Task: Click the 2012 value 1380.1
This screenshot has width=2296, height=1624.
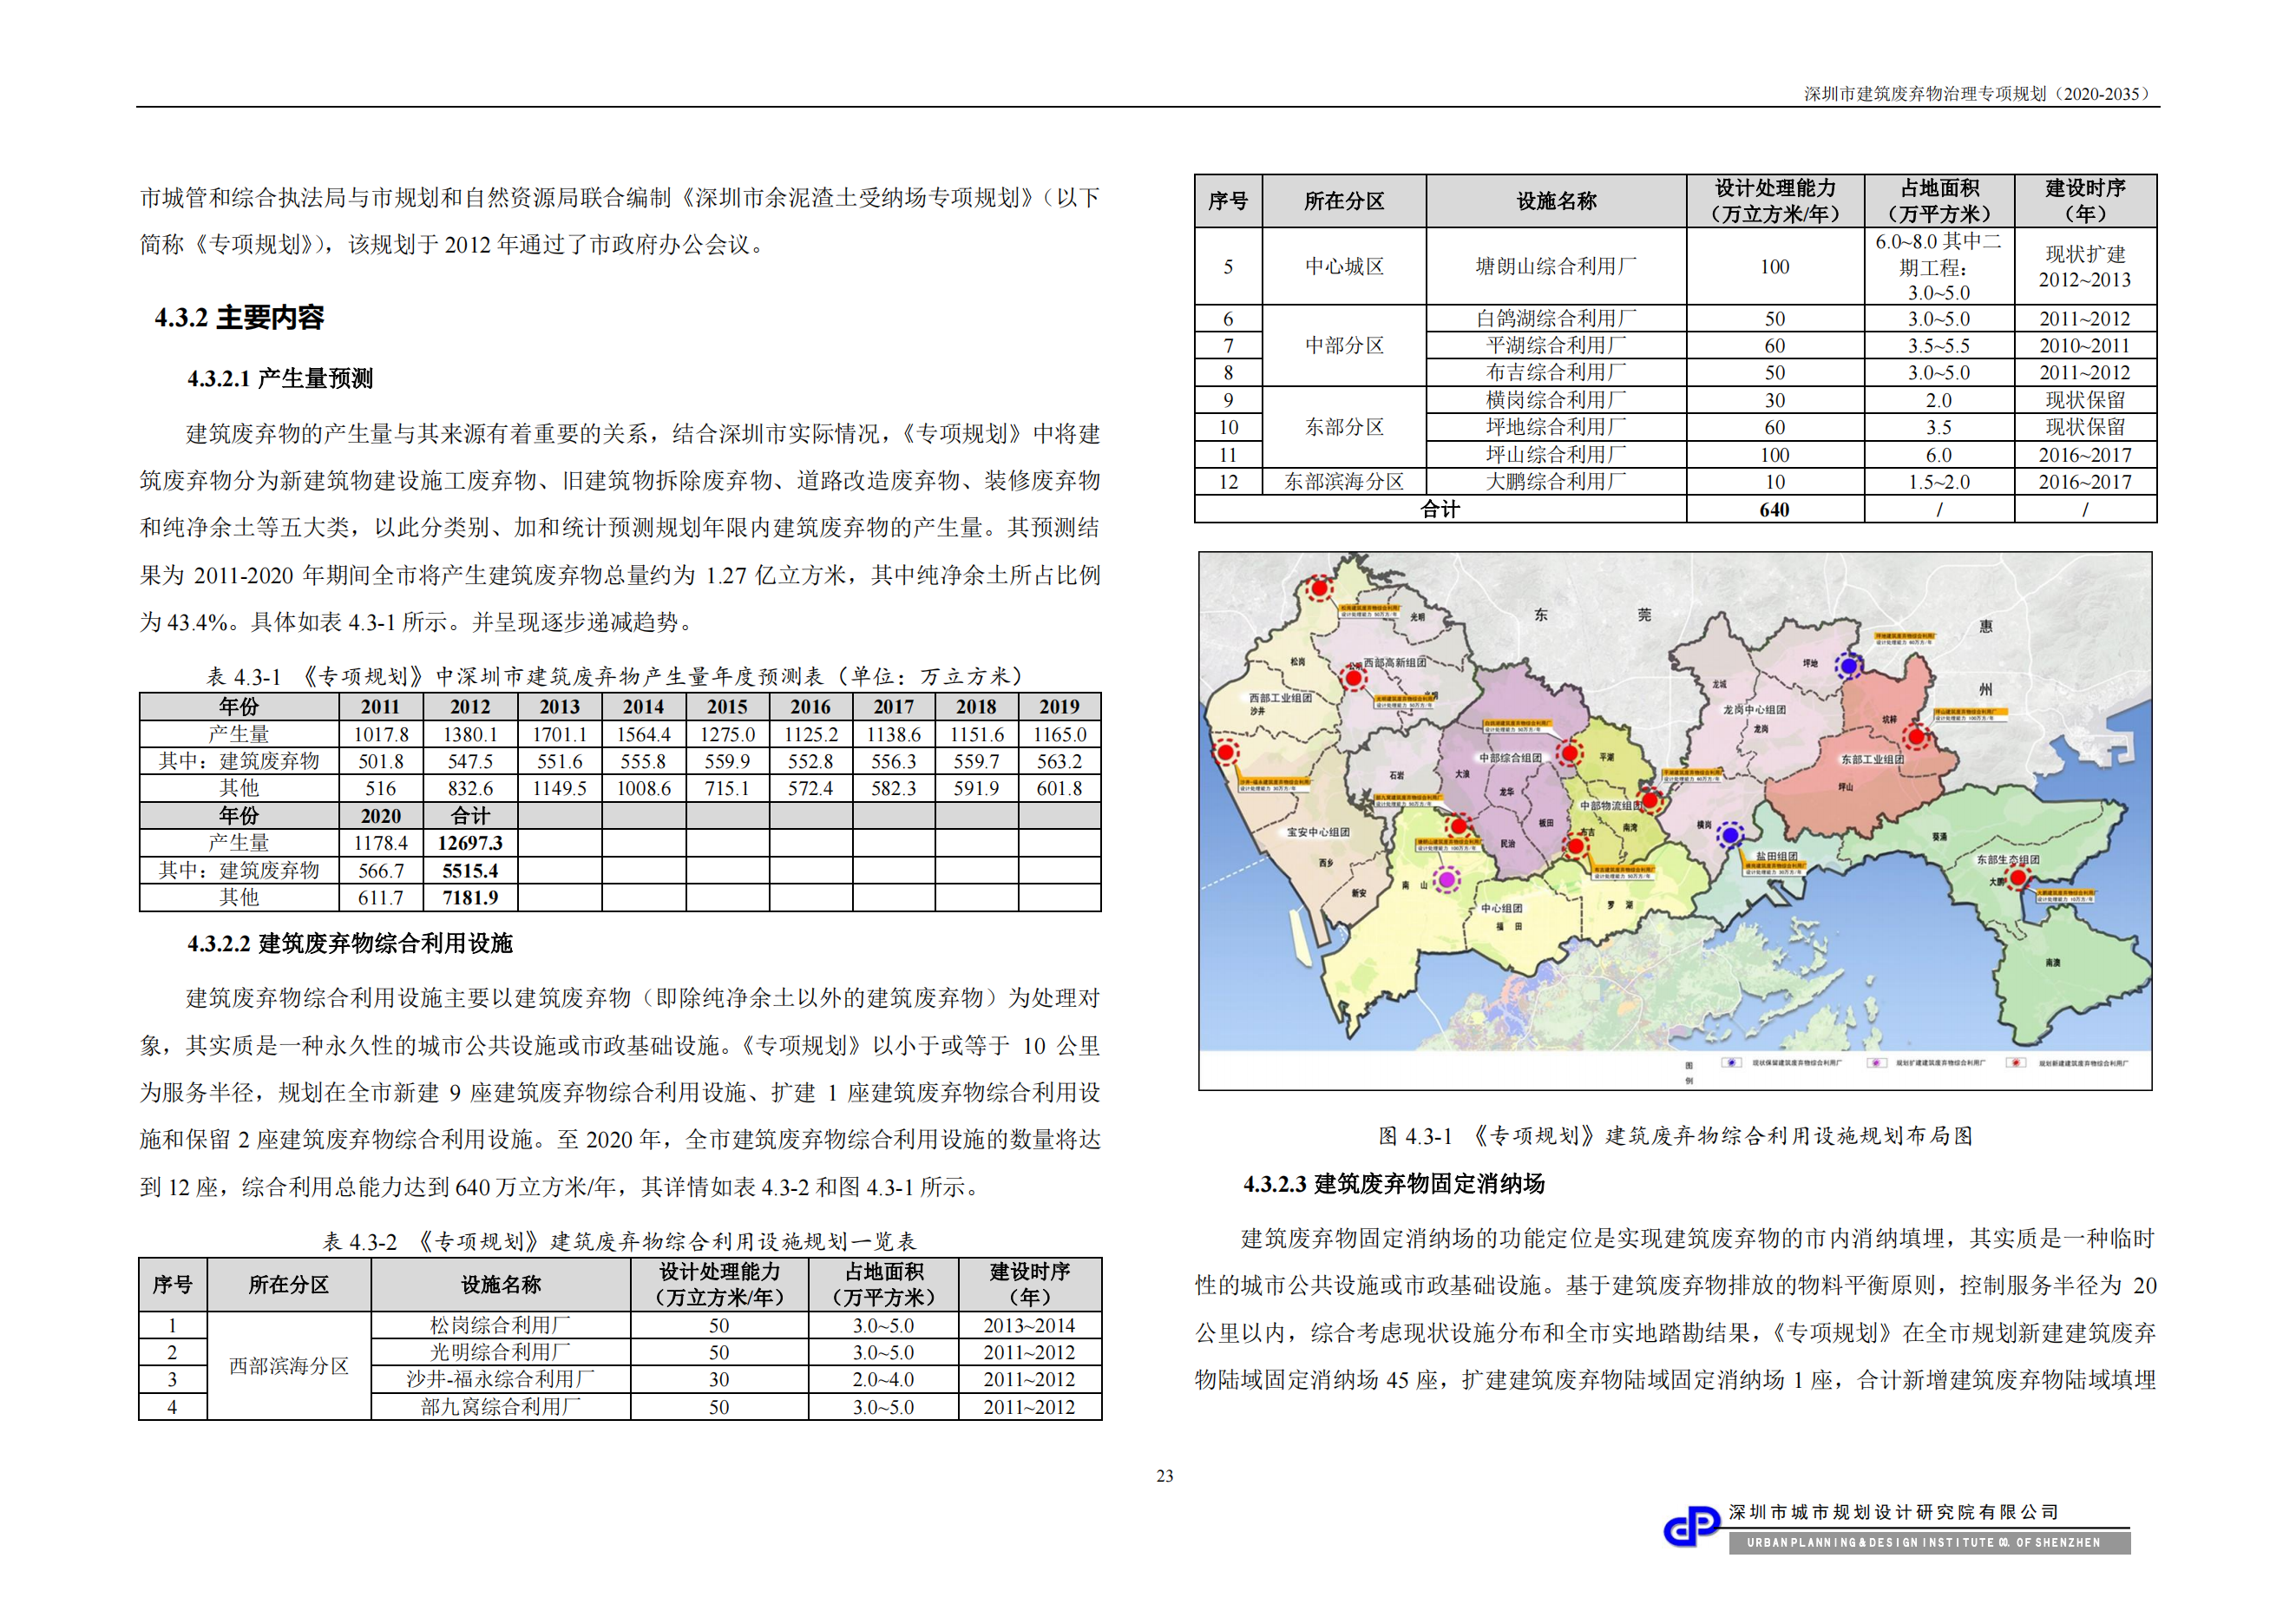Action: tap(470, 734)
